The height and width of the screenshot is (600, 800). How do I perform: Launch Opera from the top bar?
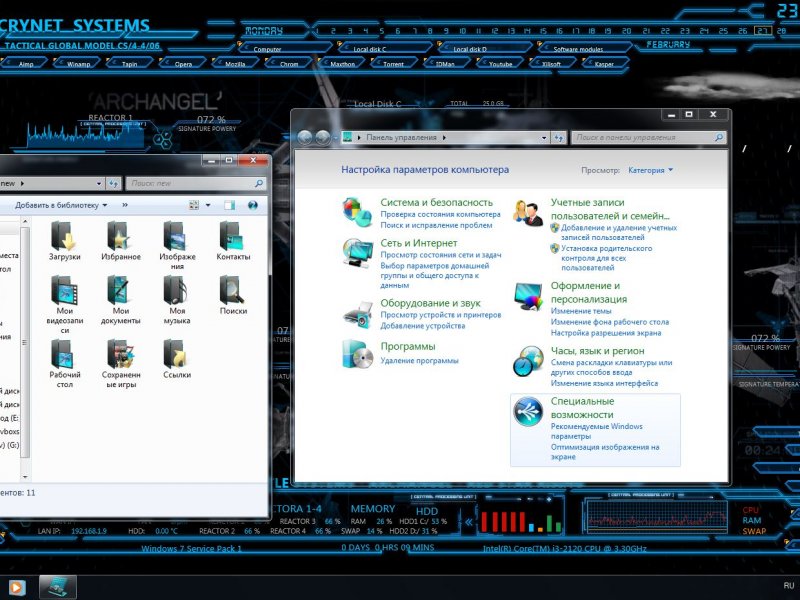[x=183, y=64]
